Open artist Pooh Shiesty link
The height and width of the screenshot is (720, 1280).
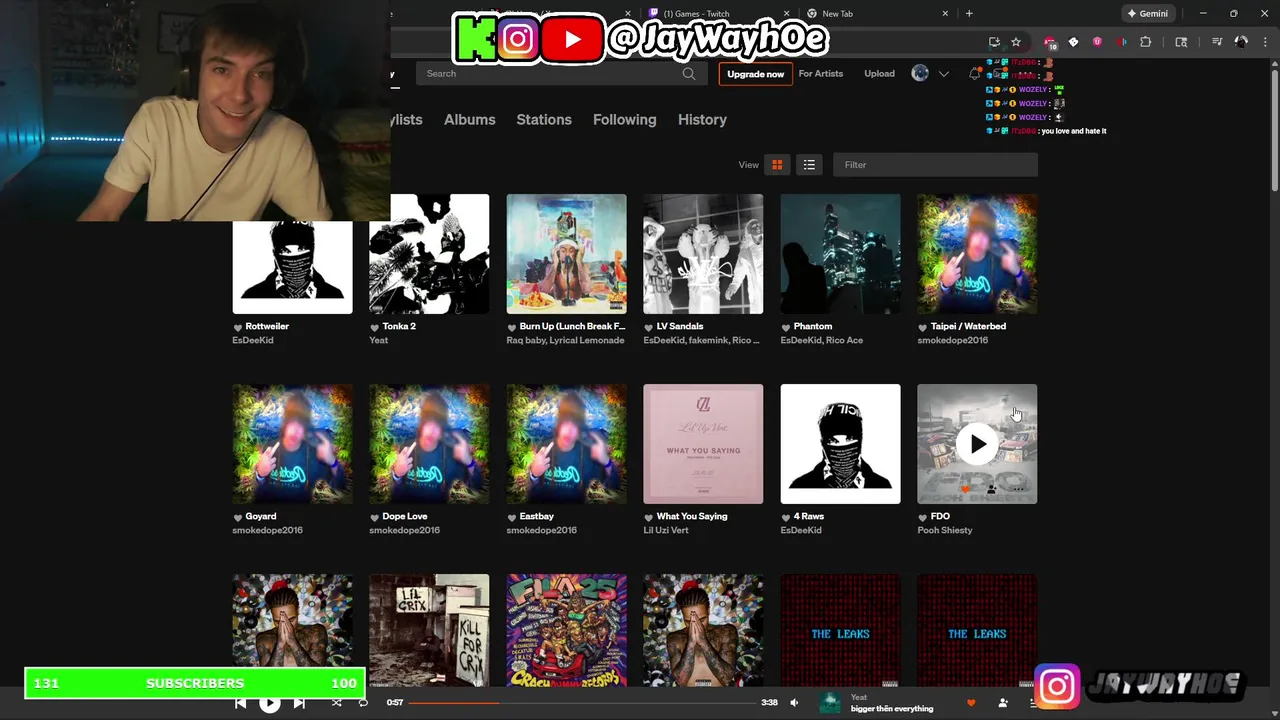(x=944, y=530)
